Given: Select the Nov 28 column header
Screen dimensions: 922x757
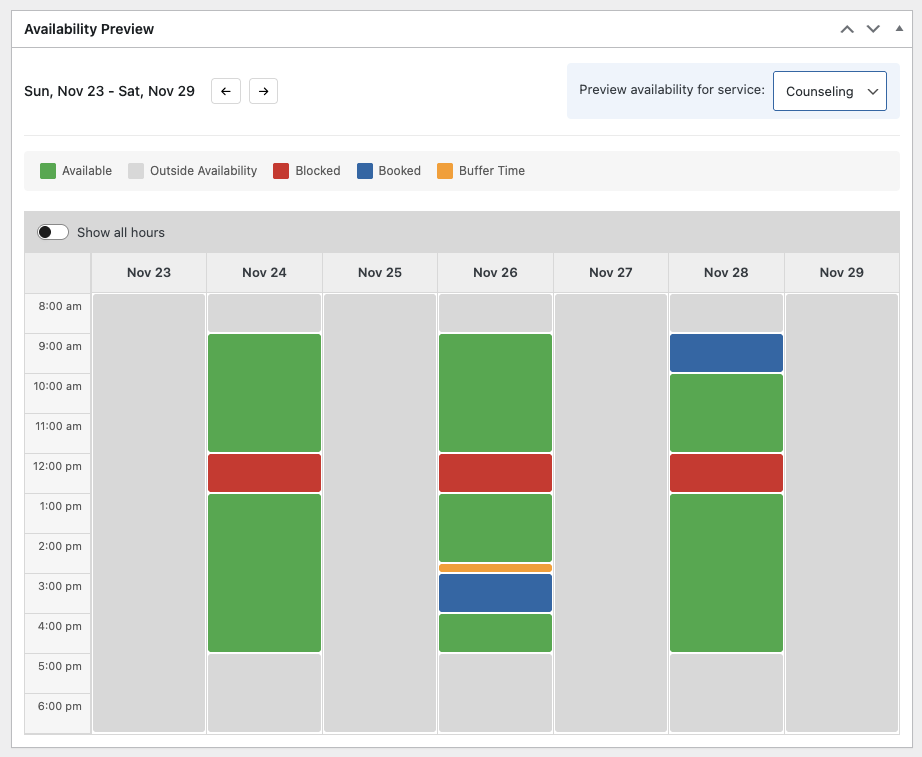Looking at the screenshot, I should pos(726,272).
